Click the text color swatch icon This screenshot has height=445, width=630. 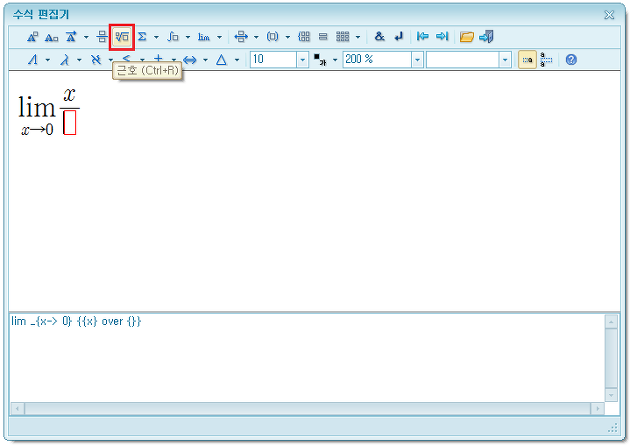click(320, 60)
